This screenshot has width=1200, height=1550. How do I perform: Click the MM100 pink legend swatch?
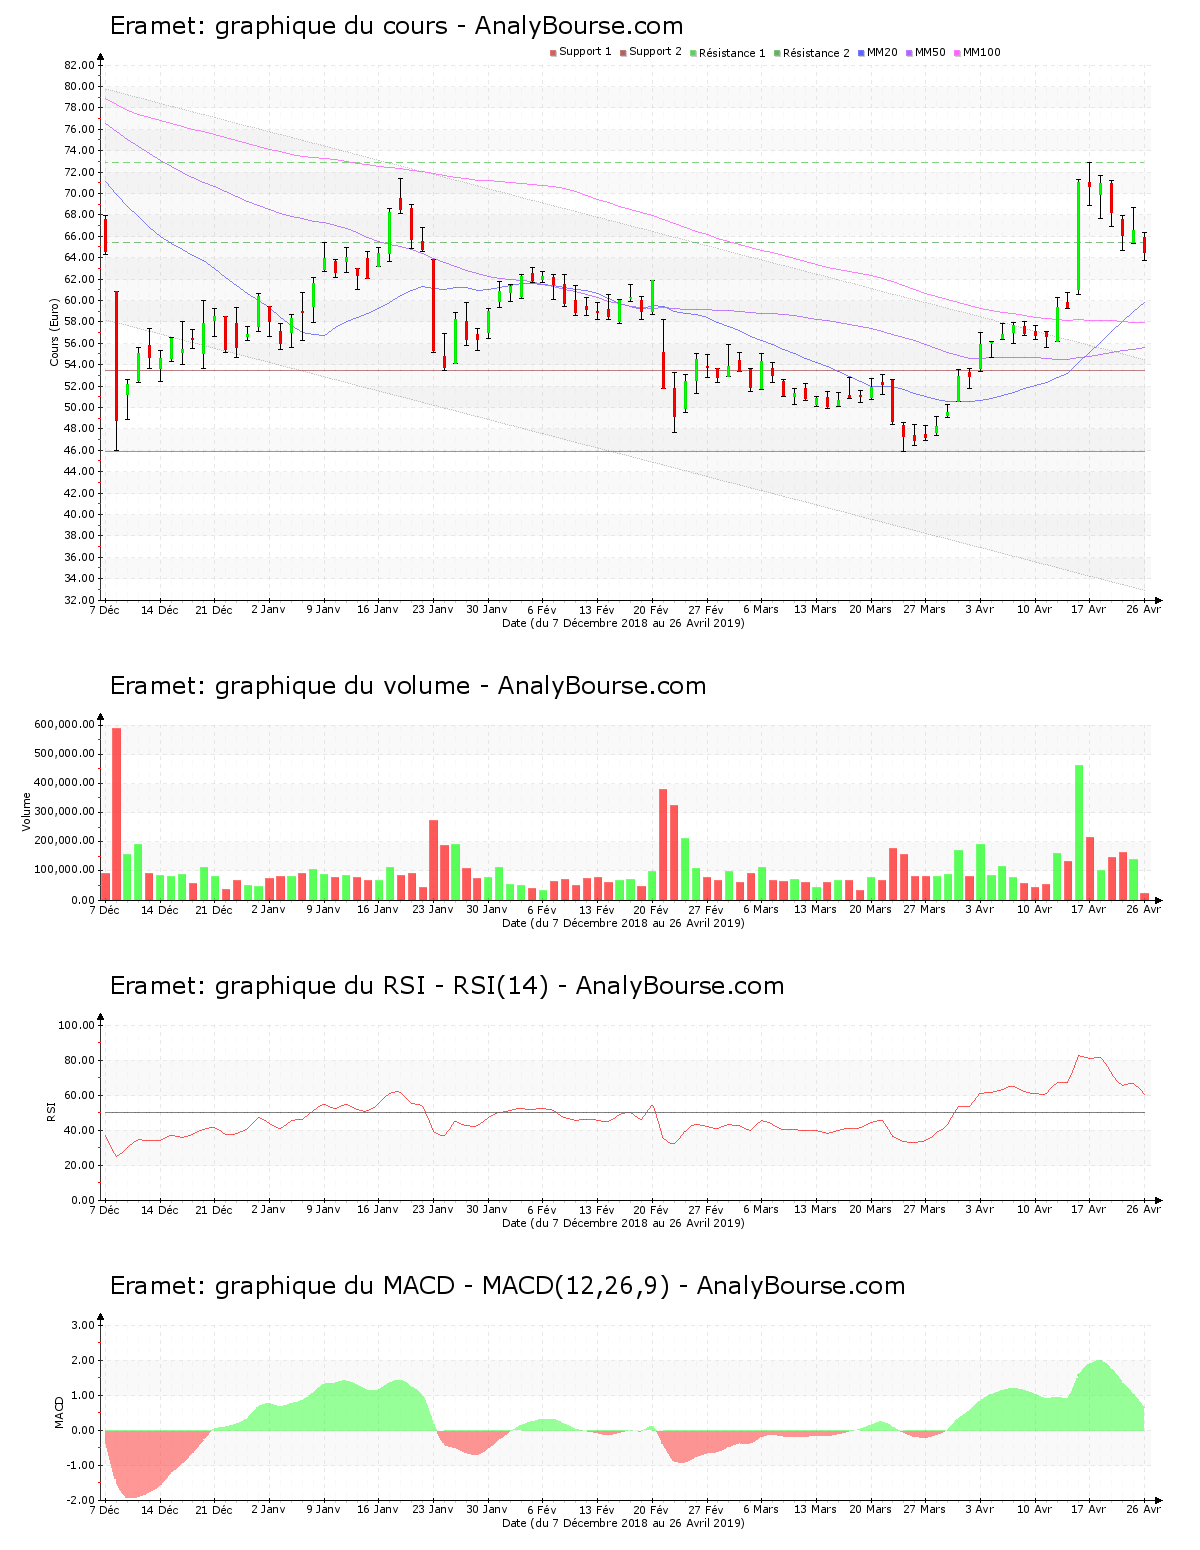(957, 53)
